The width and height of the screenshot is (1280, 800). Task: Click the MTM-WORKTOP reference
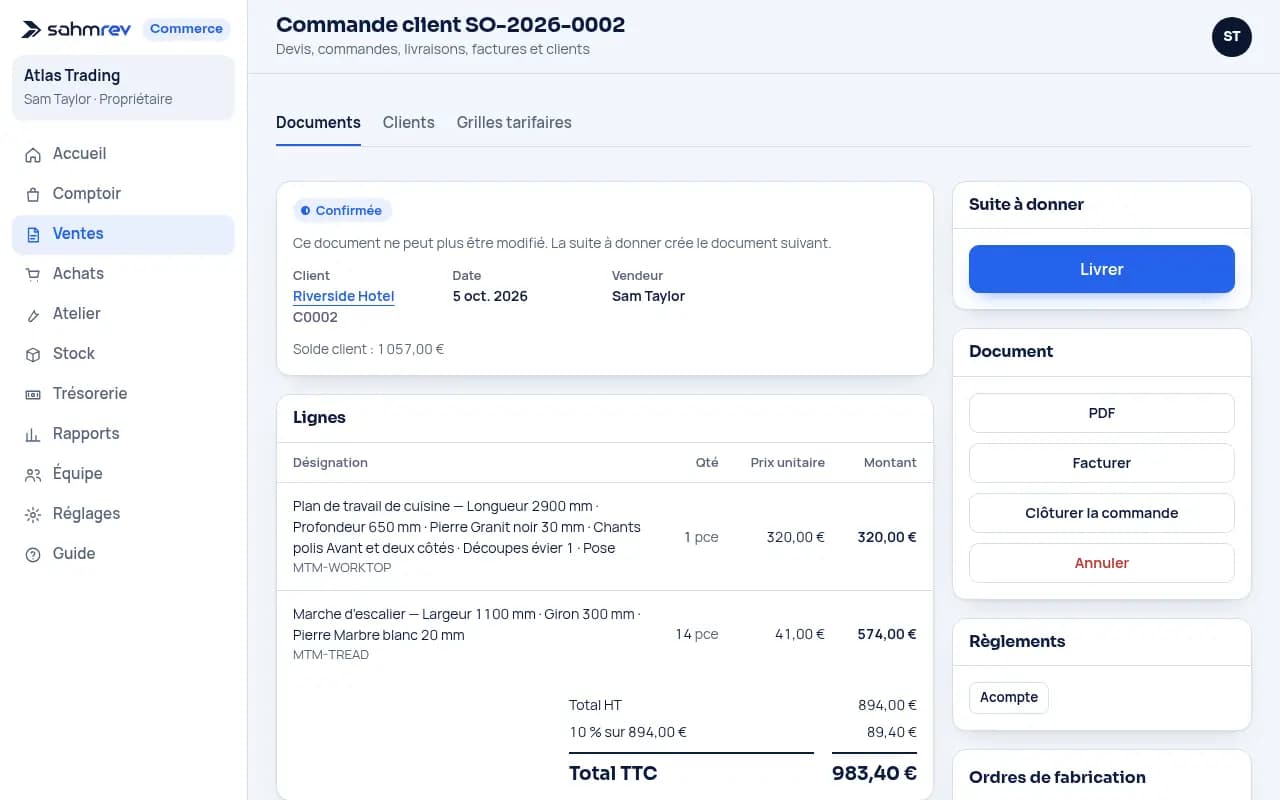coord(342,568)
